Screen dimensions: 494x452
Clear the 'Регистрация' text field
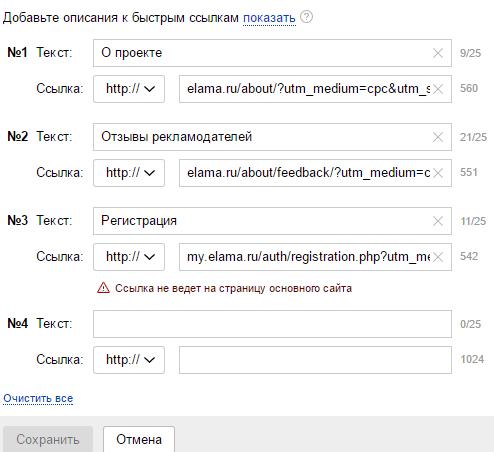(438, 221)
